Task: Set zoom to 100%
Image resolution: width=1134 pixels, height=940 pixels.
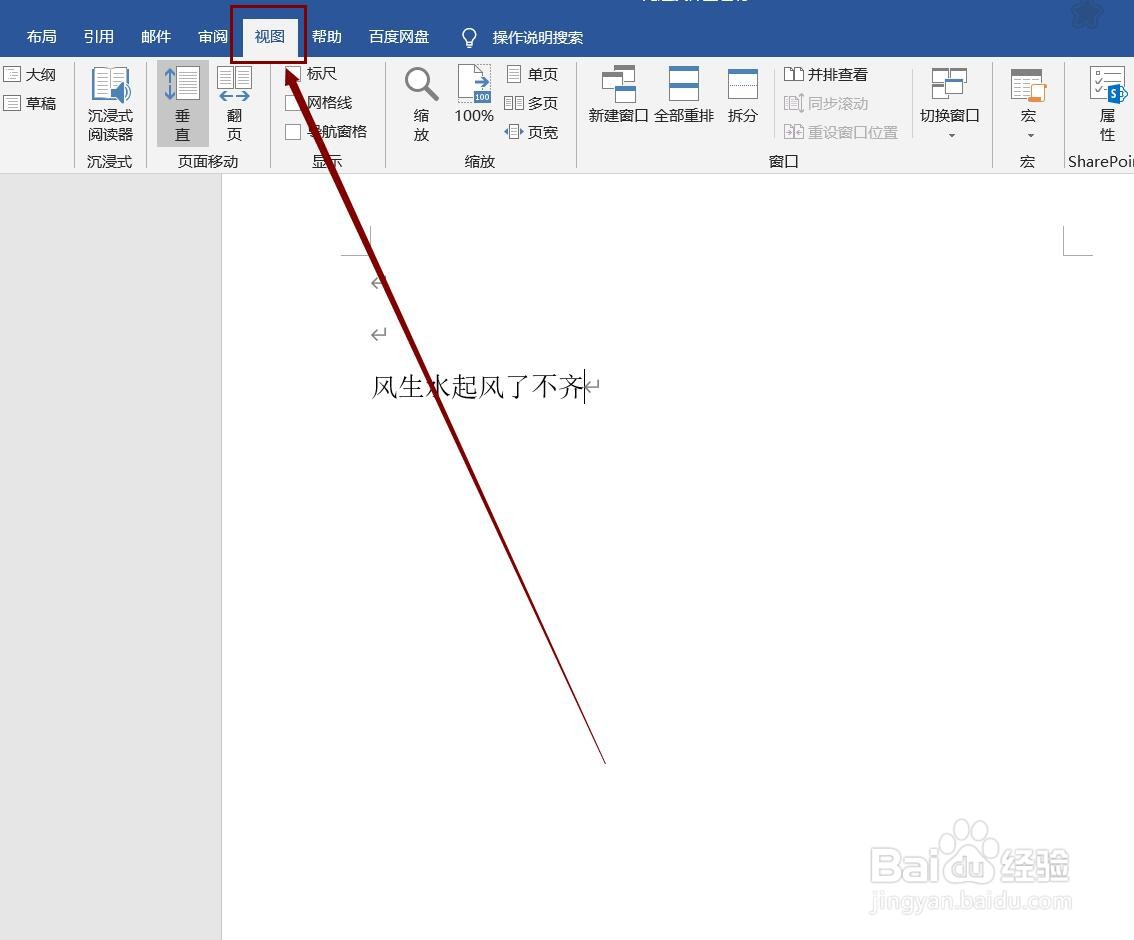Action: tap(474, 94)
